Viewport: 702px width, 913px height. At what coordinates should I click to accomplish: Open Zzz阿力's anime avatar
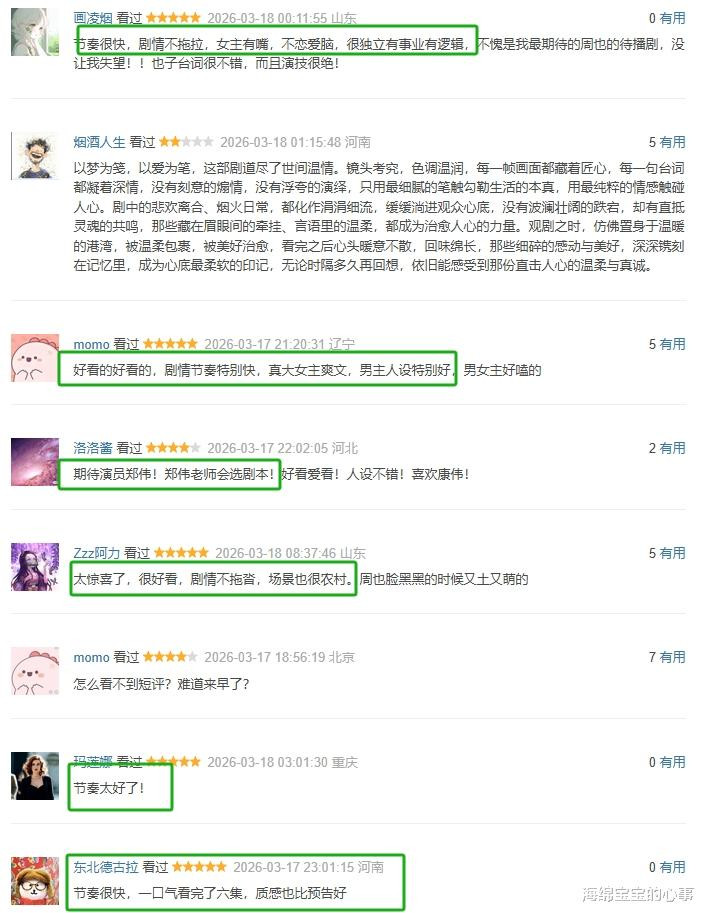(x=35, y=567)
